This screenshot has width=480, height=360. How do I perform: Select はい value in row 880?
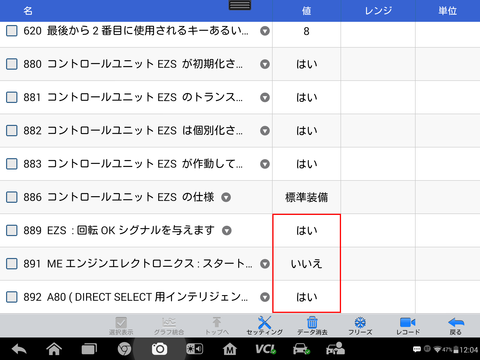307,64
